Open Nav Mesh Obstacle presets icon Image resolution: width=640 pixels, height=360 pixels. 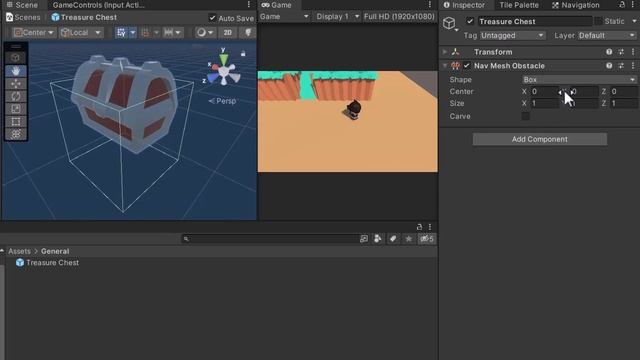621,66
